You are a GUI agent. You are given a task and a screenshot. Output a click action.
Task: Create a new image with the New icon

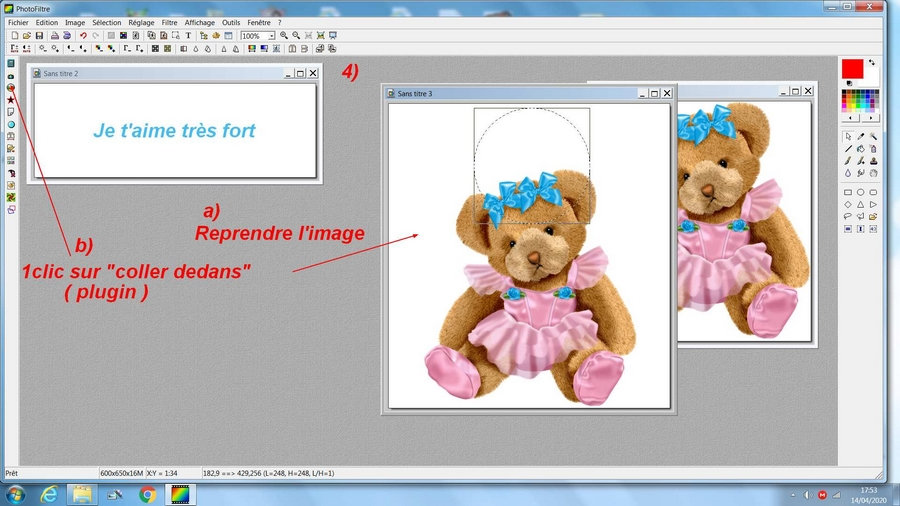(15, 36)
